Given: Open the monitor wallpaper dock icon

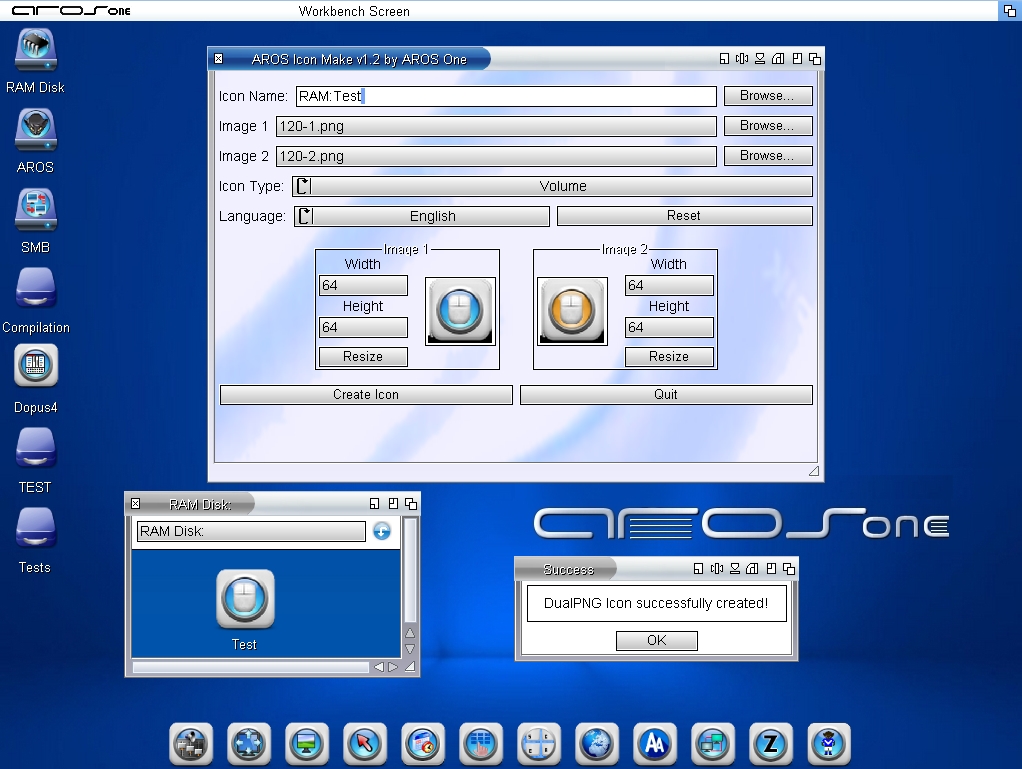Looking at the screenshot, I should (307, 744).
